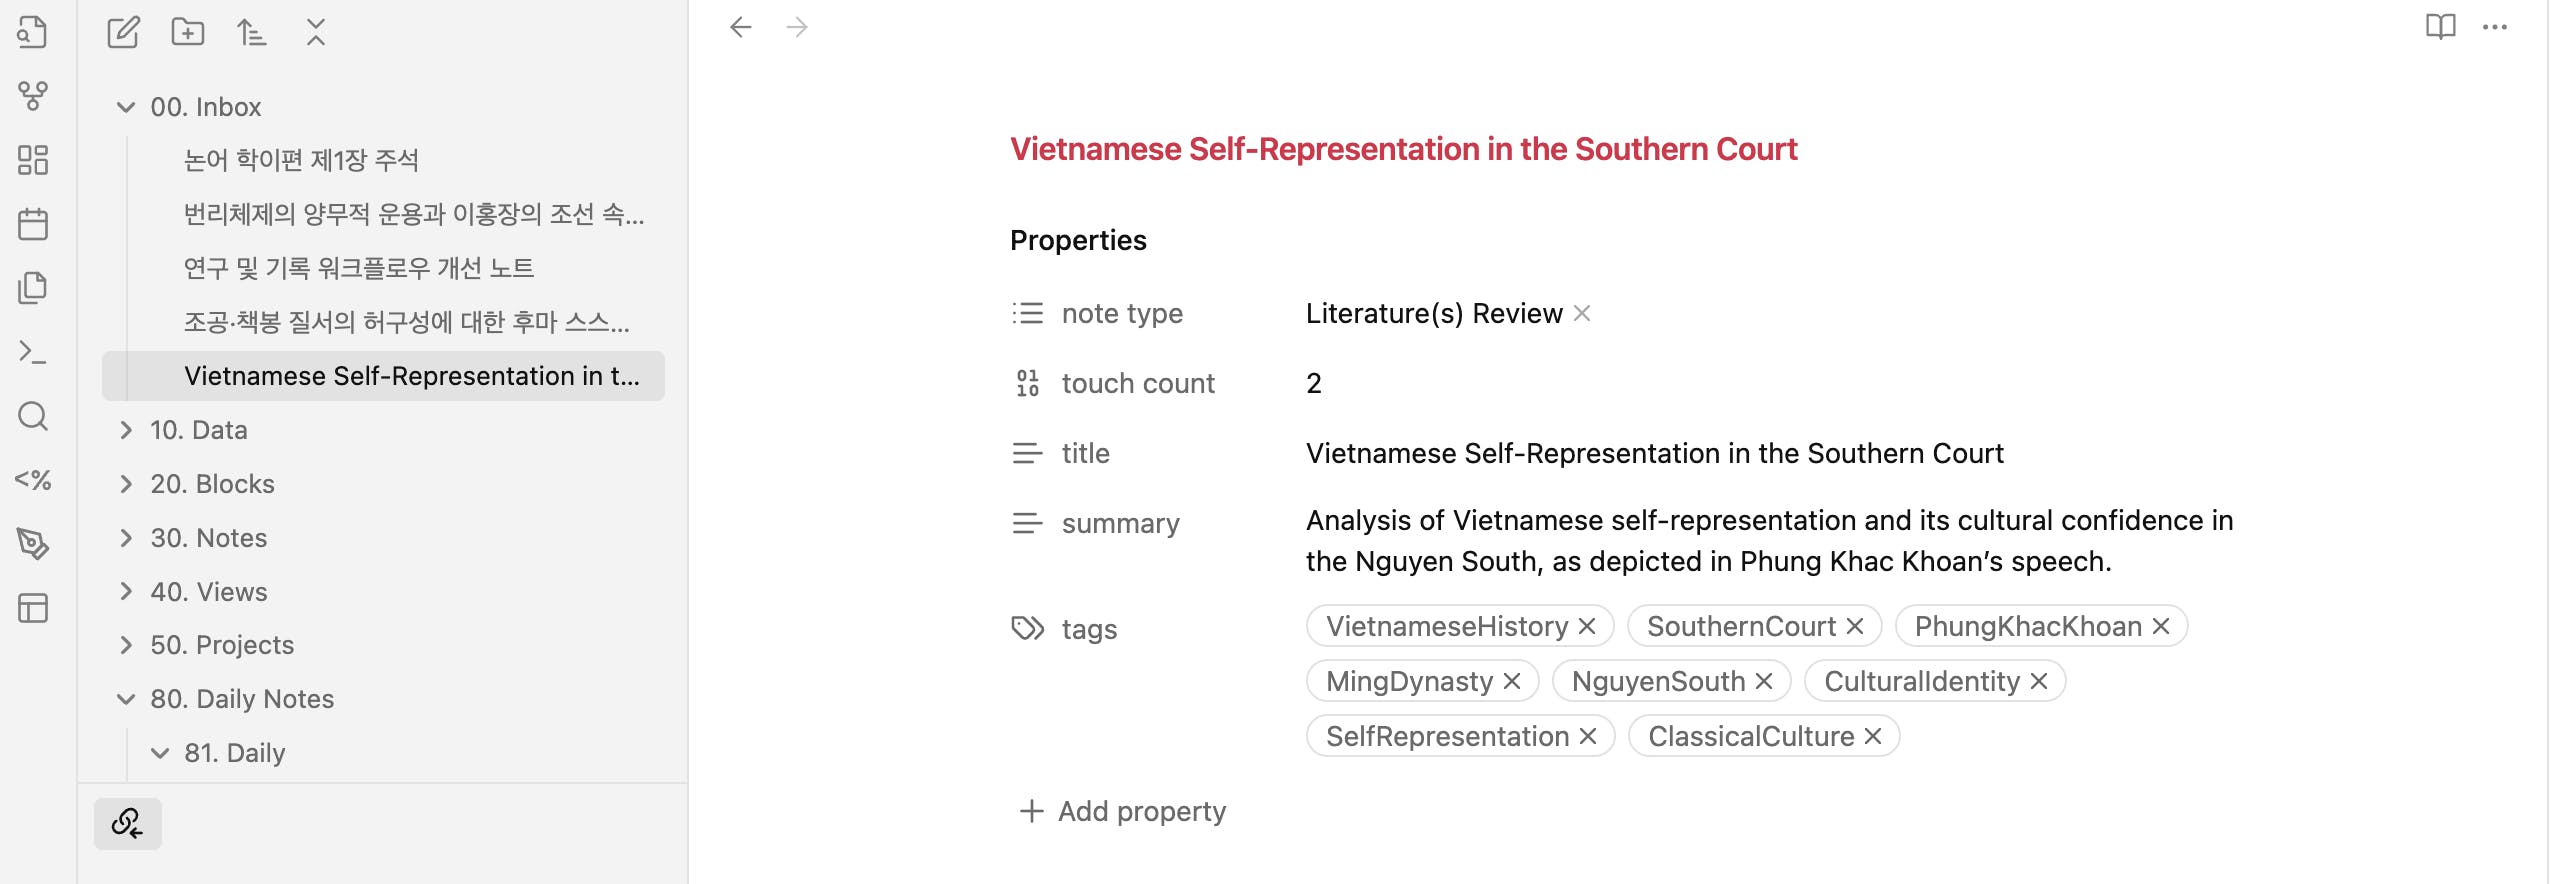This screenshot has height=884, width=2550.
Task: Remove the Literature(s) Review note type value
Action: coord(1582,313)
